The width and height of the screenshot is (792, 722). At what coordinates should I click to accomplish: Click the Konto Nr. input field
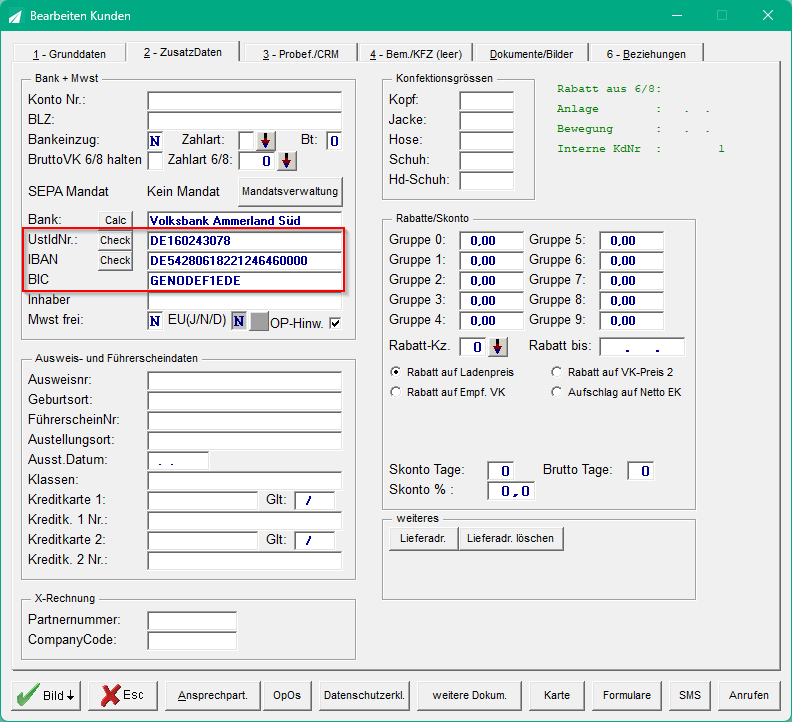(244, 101)
